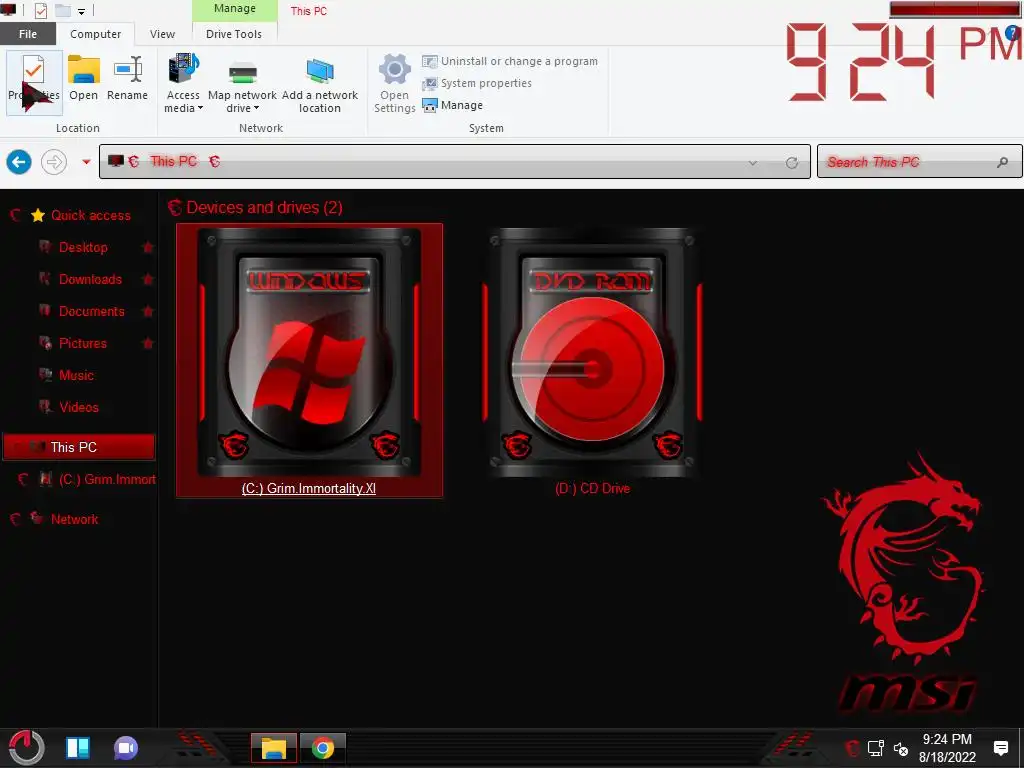Click the Open folder icon in ribbon
The height and width of the screenshot is (768, 1024).
point(84,71)
